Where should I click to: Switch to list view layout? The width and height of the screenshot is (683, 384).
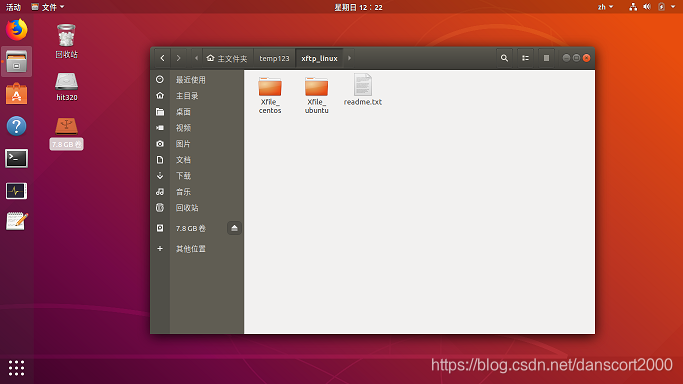[526, 58]
